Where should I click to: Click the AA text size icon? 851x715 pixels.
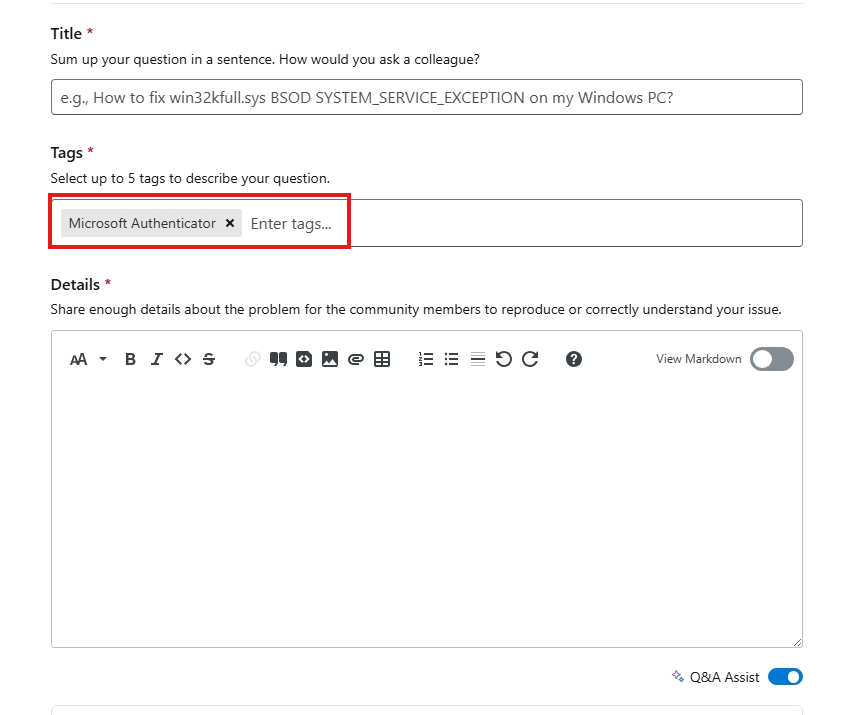pyautogui.click(x=79, y=359)
